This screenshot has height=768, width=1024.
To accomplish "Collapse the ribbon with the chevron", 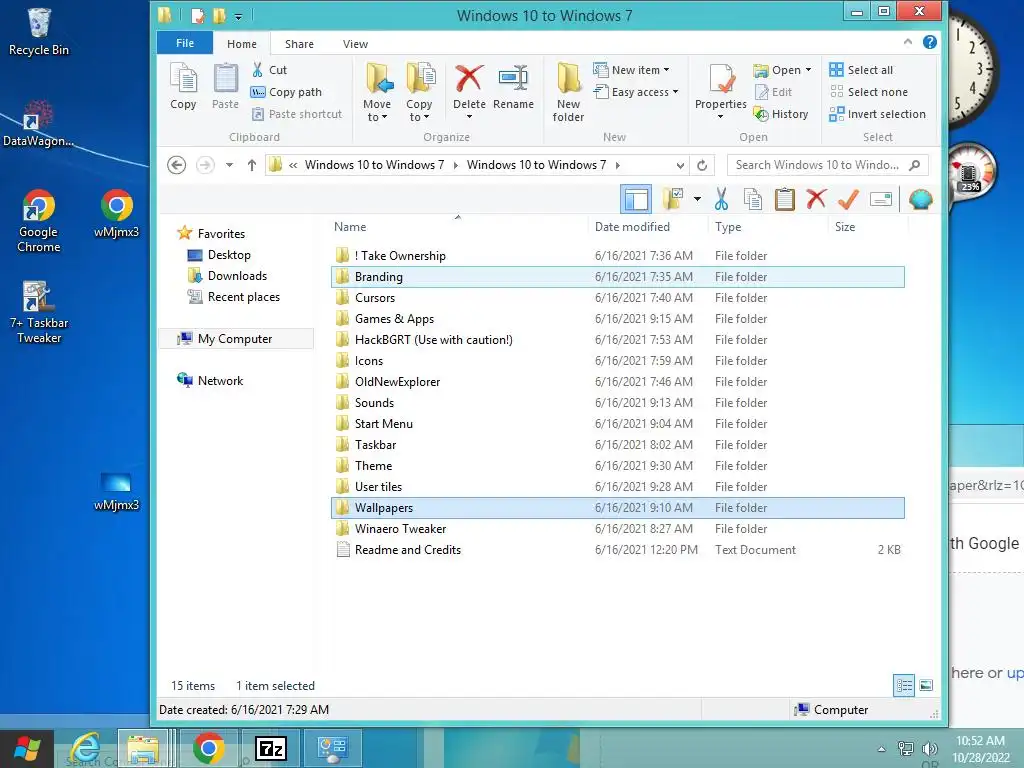I will (908, 42).
